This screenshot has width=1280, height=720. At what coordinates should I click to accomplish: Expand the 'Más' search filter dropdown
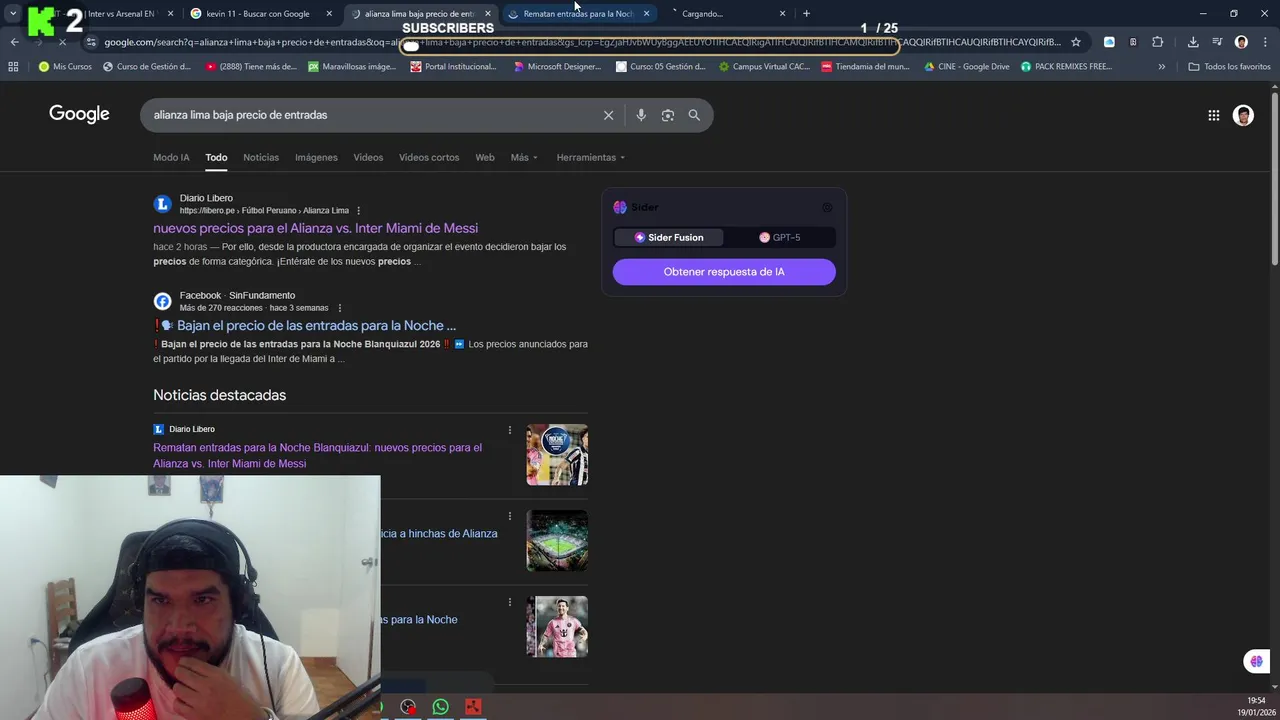pyautogui.click(x=524, y=157)
